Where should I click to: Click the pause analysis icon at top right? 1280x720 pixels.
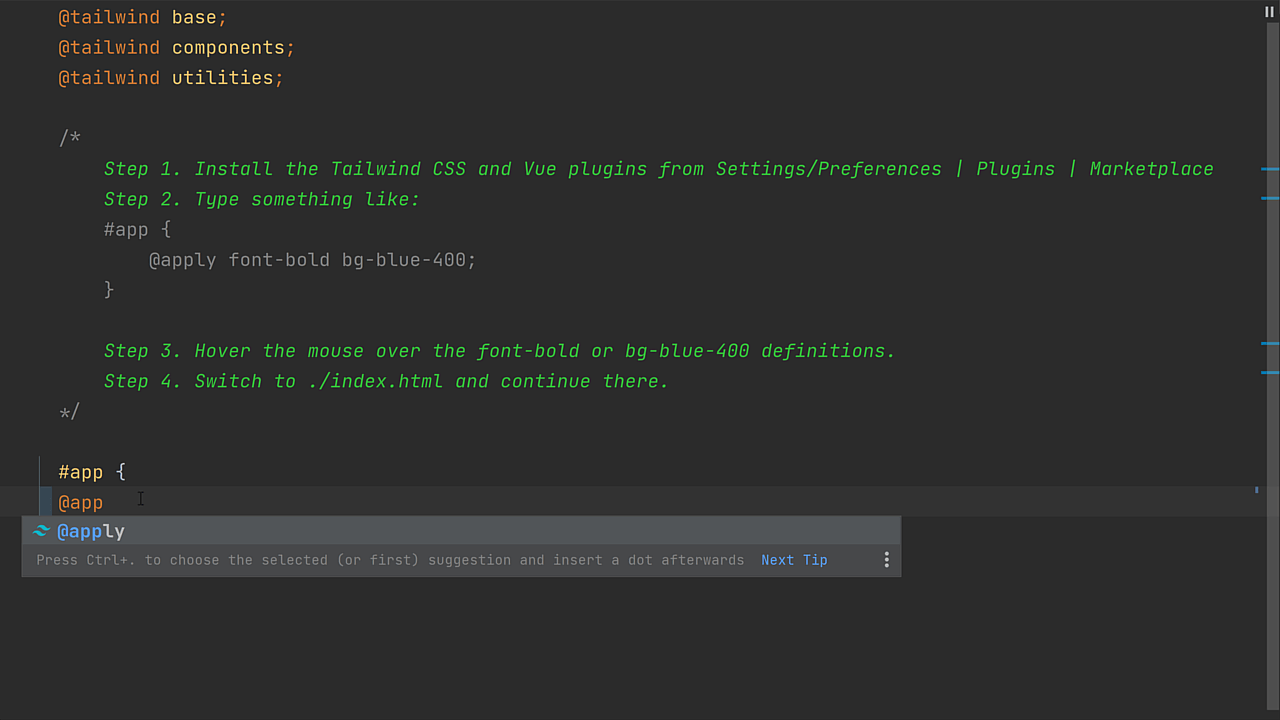tap(1268, 12)
